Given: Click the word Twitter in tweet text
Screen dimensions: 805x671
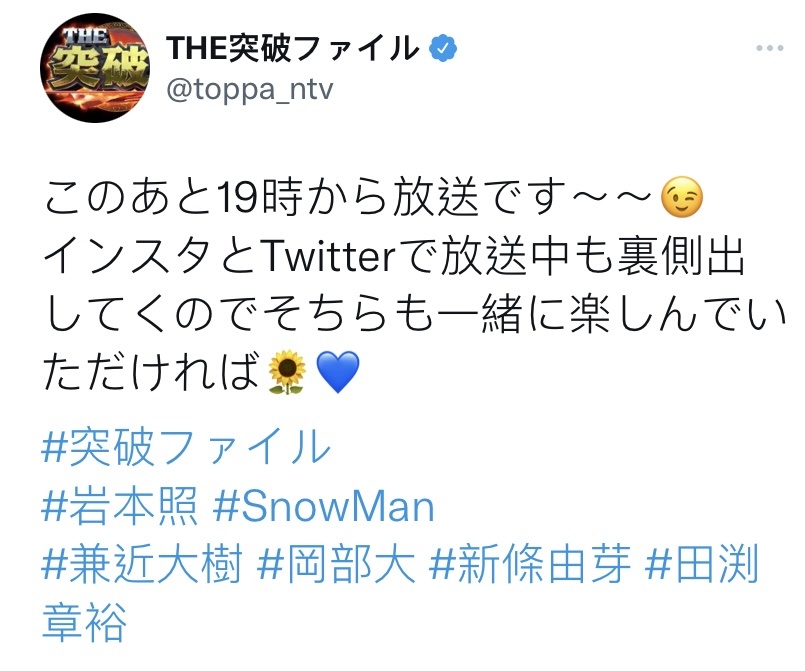Looking at the screenshot, I should click(328, 256).
